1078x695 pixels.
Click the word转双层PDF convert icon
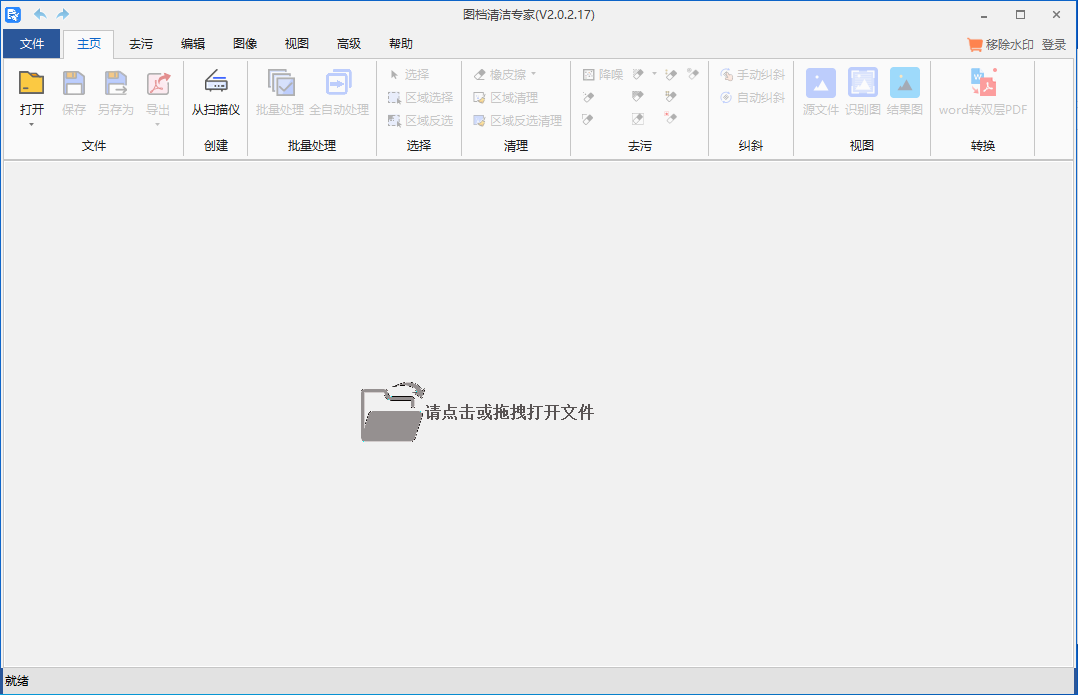[983, 83]
